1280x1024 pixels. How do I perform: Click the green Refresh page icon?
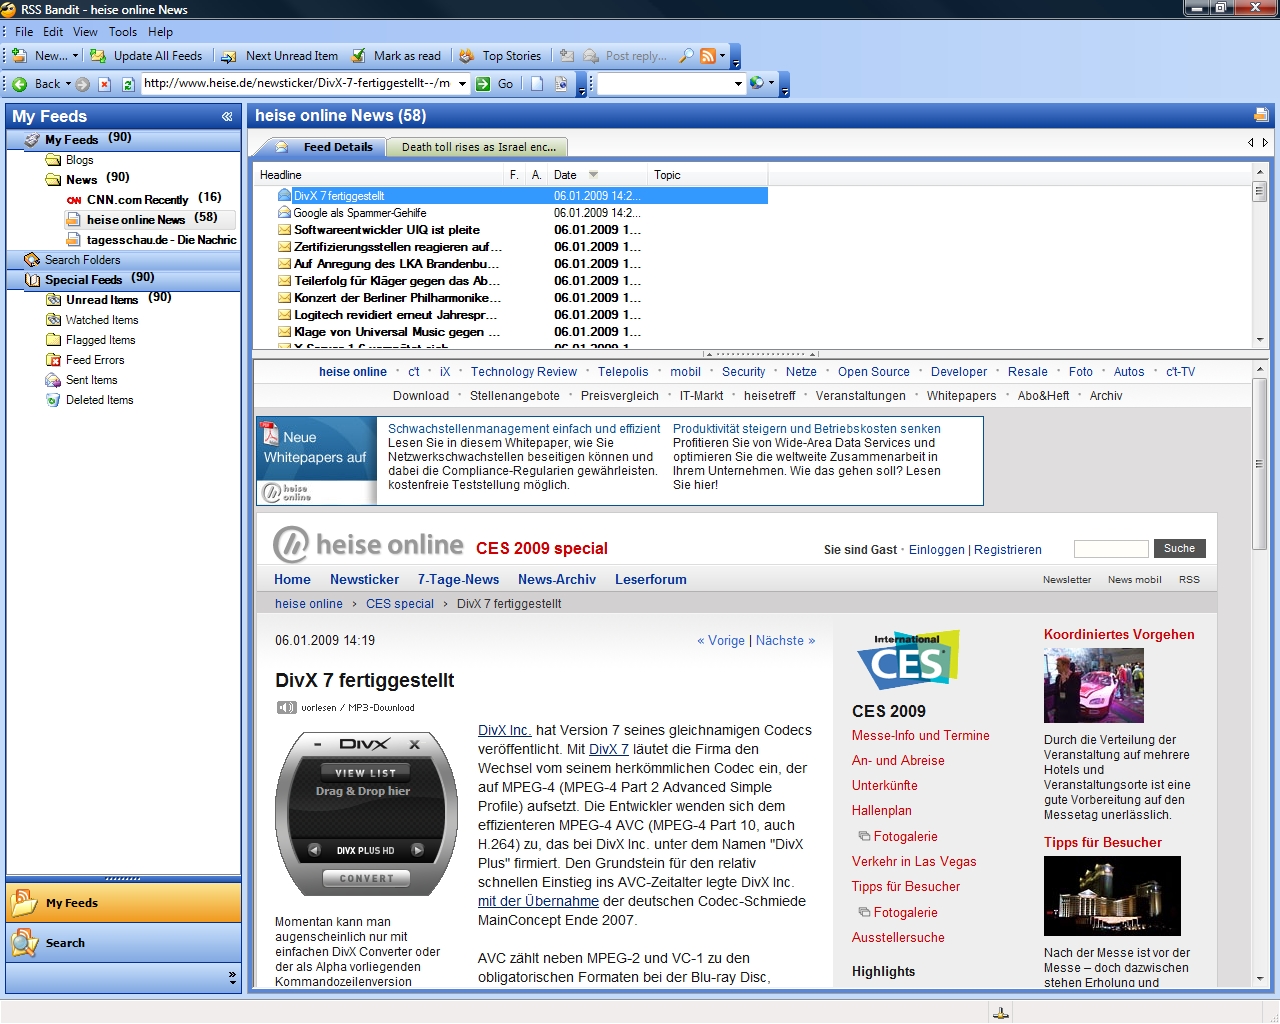[x=128, y=84]
